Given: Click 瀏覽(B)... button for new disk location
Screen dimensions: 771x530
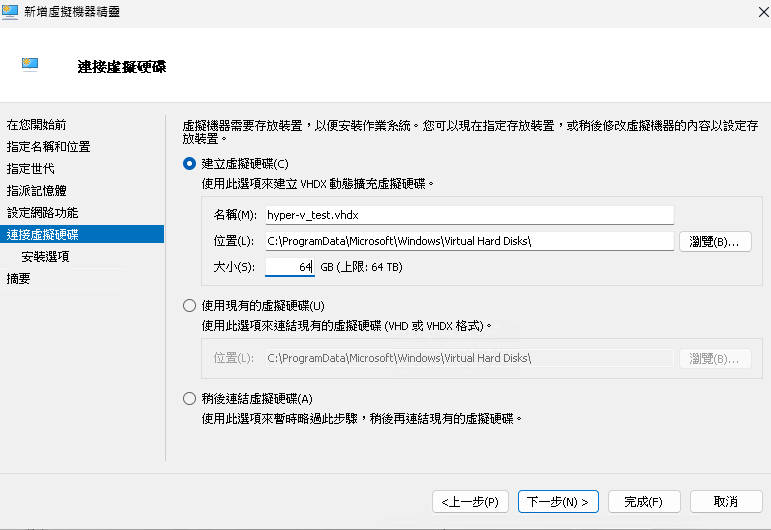Looking at the screenshot, I should coord(715,241).
